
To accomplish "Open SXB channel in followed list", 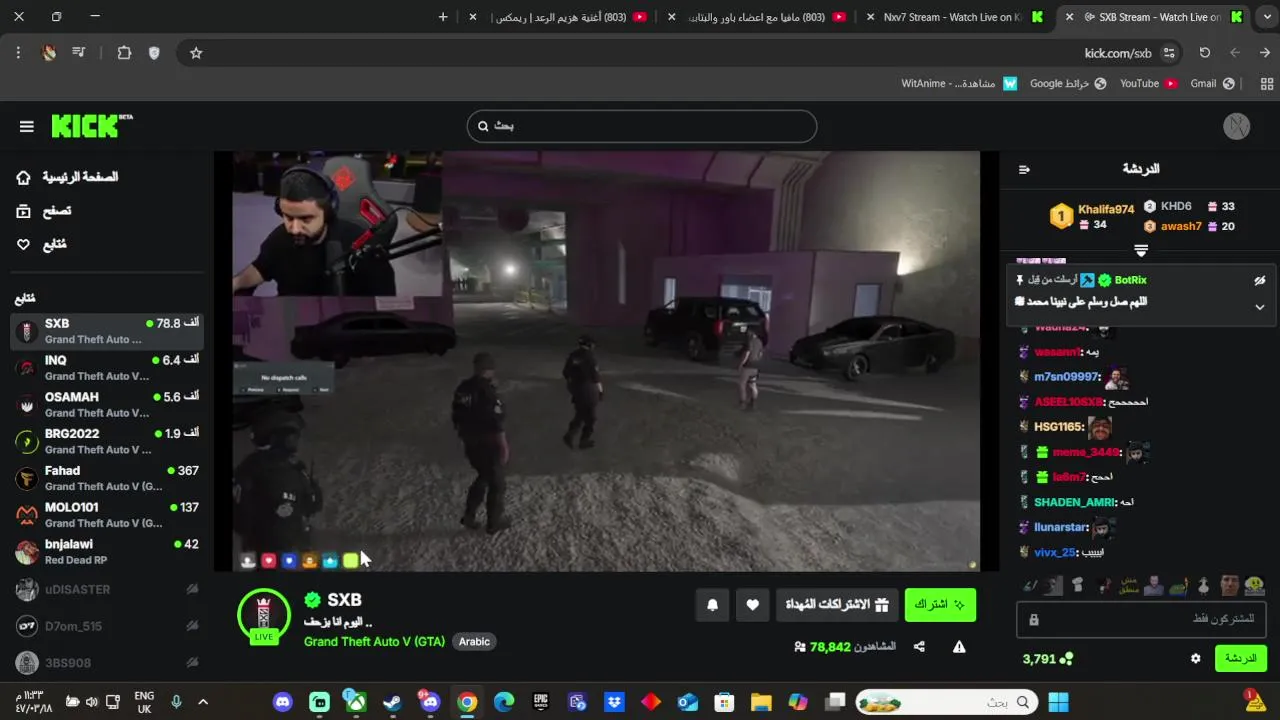I will (107, 331).
